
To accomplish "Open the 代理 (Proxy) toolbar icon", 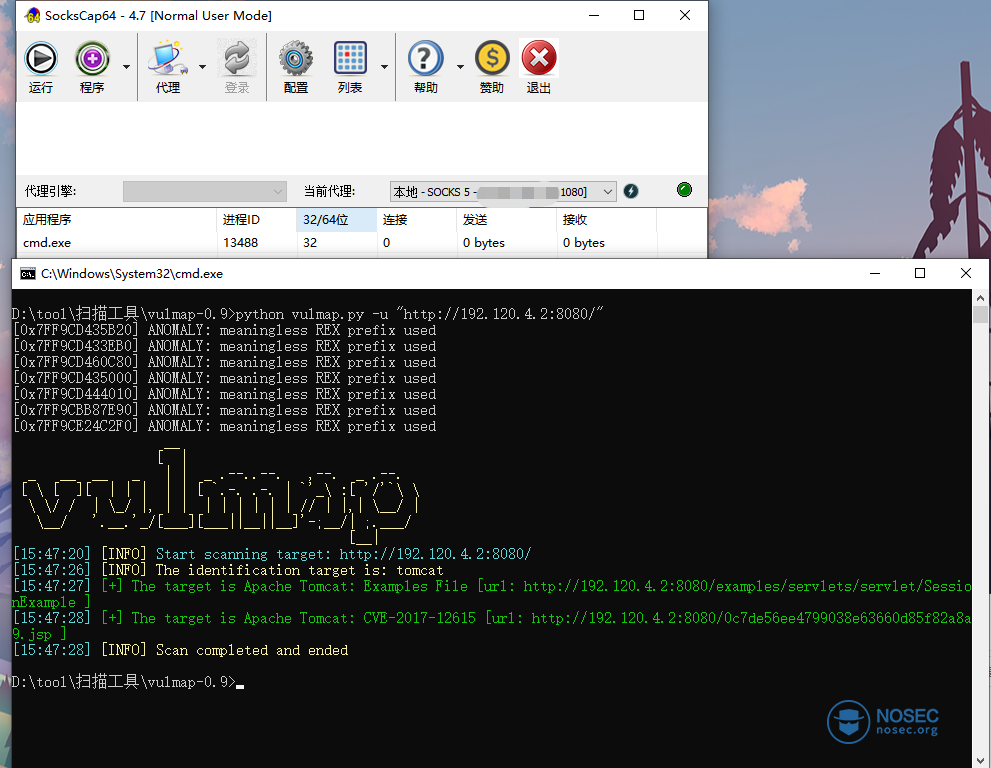I will coord(167,59).
